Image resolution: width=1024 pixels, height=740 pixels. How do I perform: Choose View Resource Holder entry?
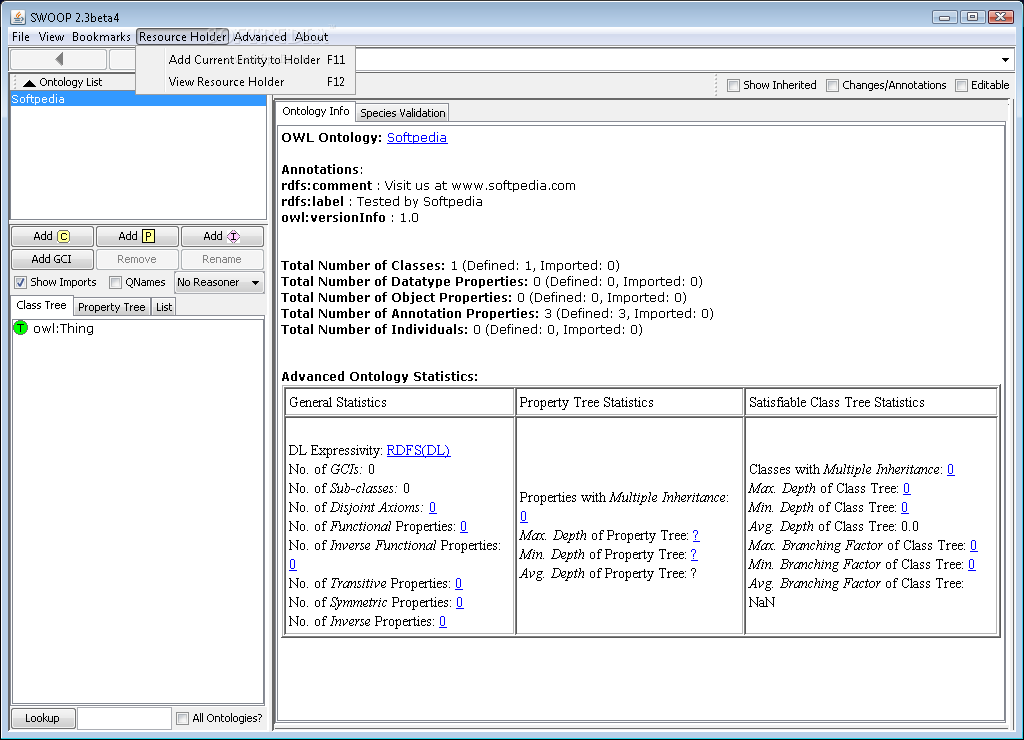point(246,82)
